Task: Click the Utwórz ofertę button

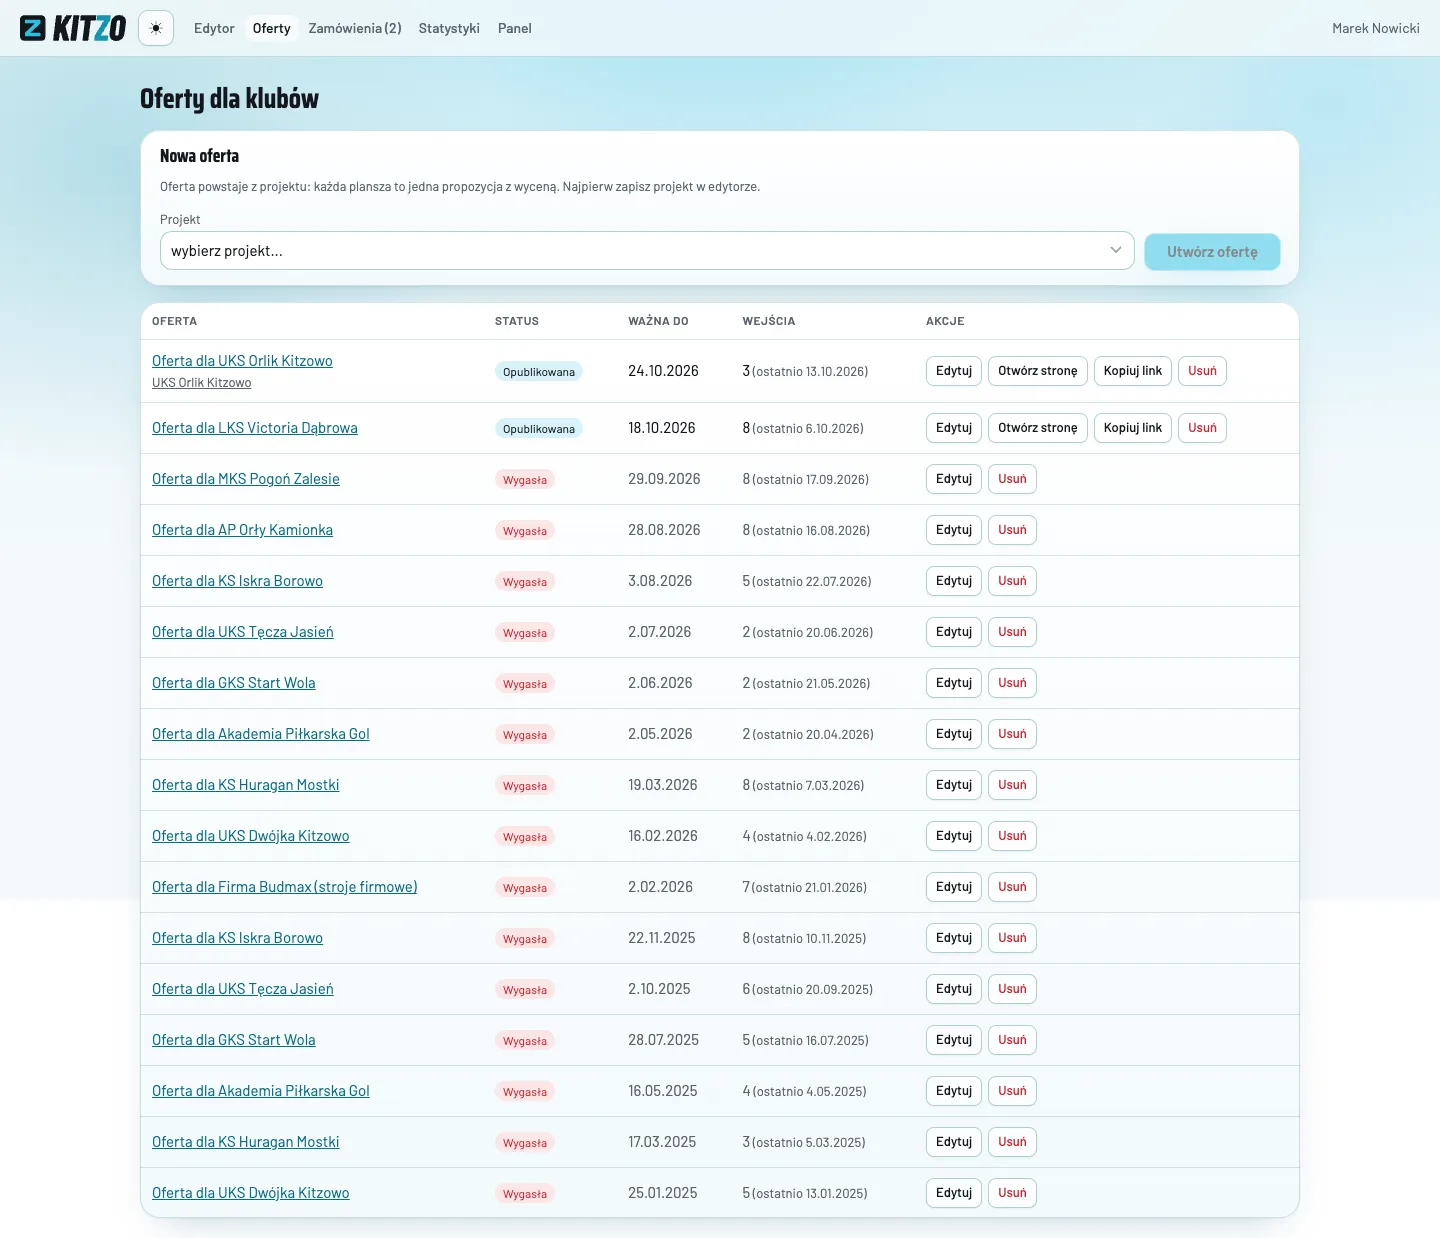Action: [x=1212, y=252]
